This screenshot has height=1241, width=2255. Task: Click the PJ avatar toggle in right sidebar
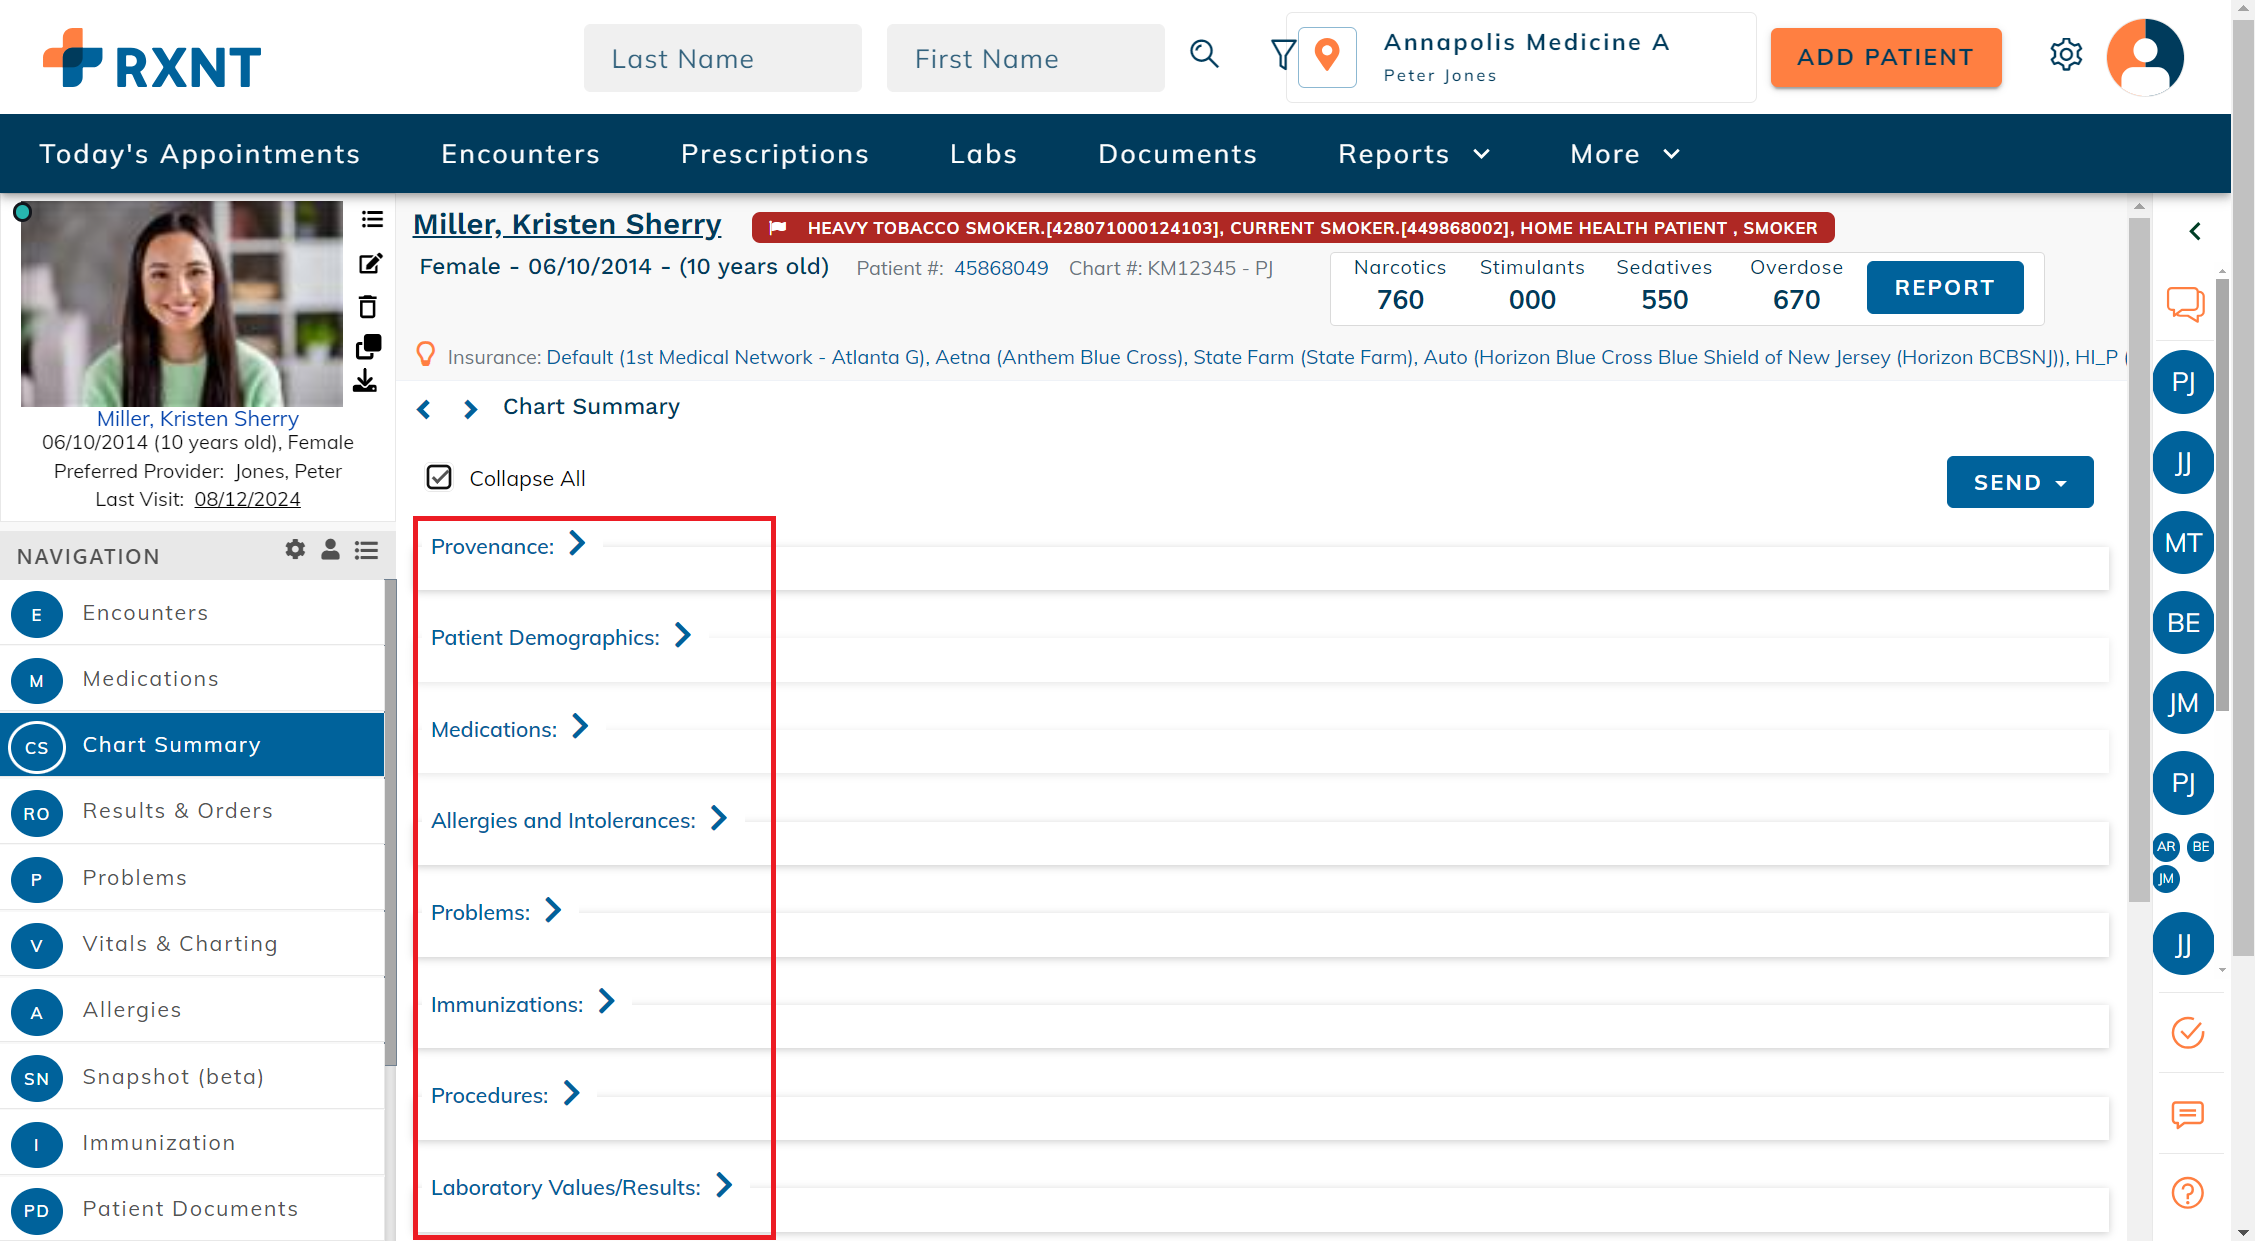2183,381
